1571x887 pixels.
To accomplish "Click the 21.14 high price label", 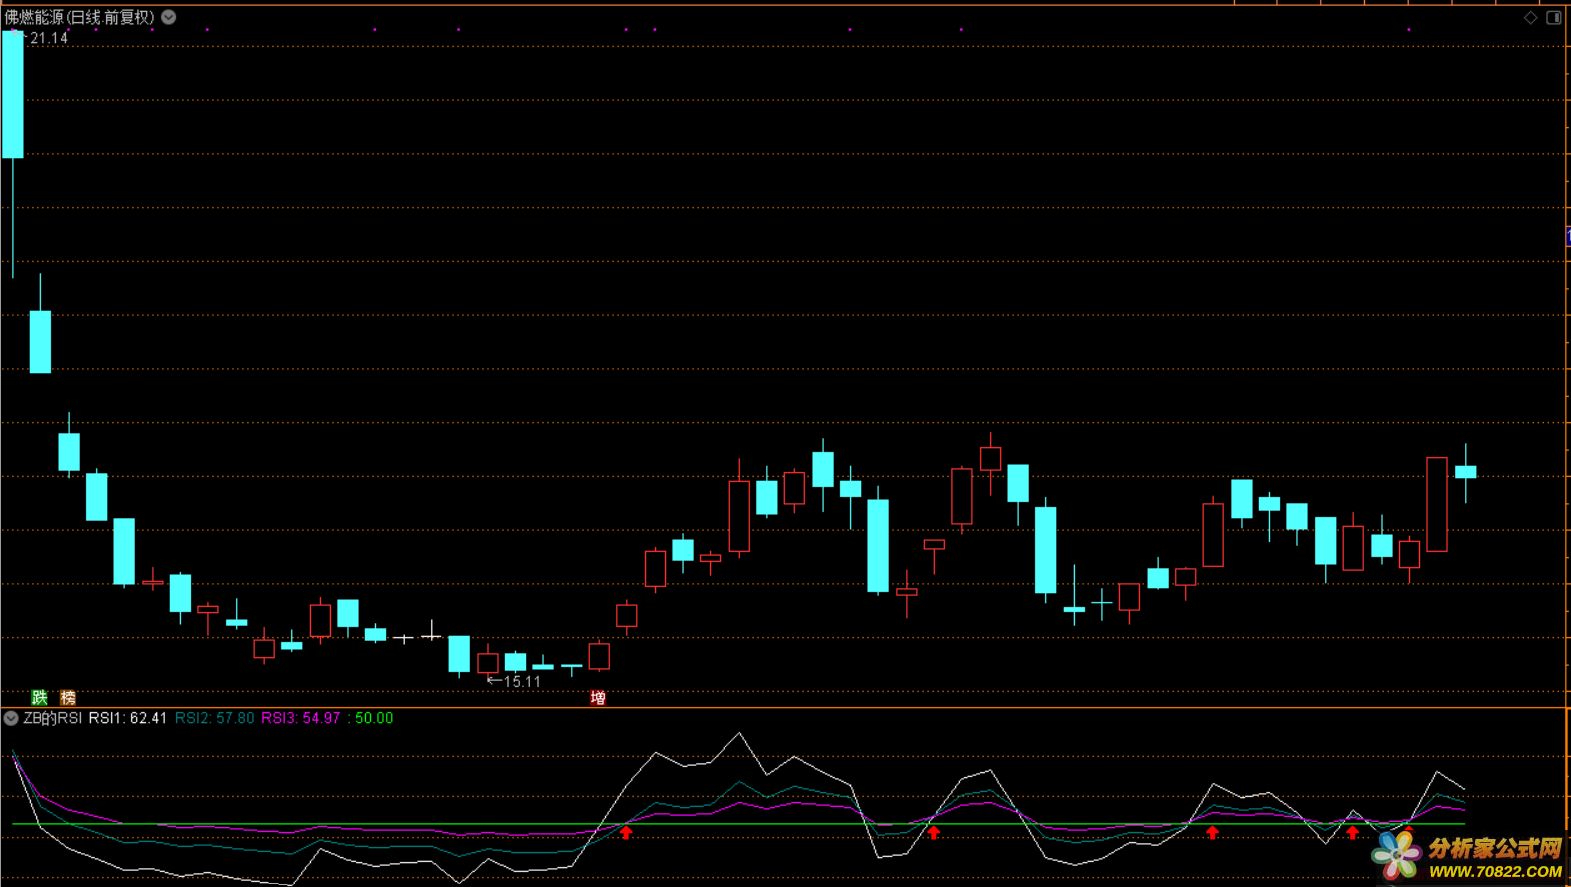I will click(x=48, y=38).
